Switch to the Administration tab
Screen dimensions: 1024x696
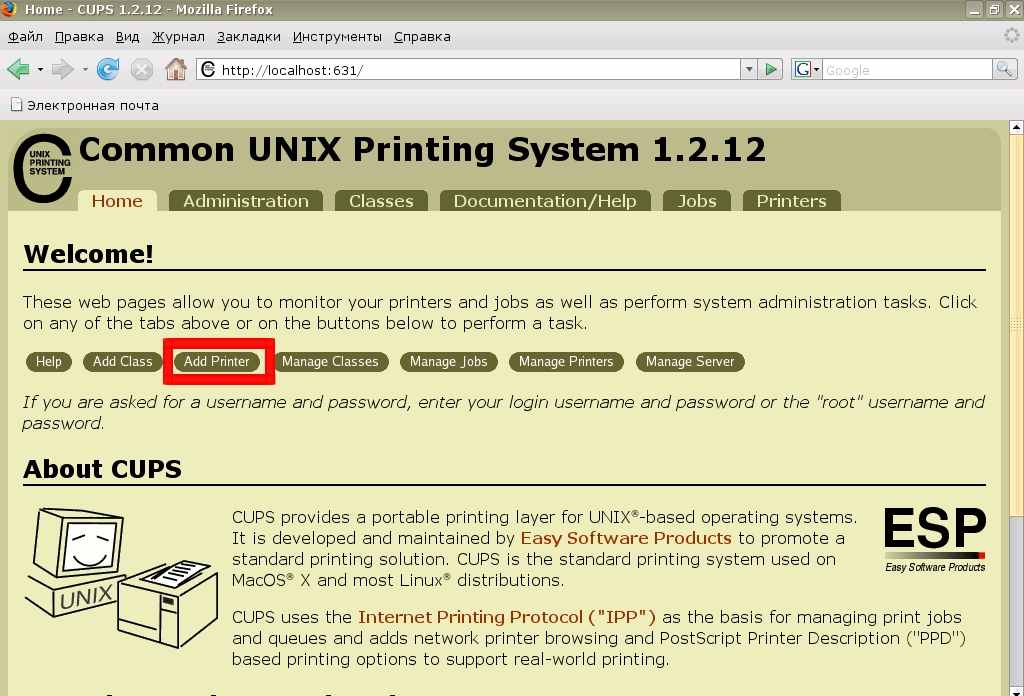245,201
